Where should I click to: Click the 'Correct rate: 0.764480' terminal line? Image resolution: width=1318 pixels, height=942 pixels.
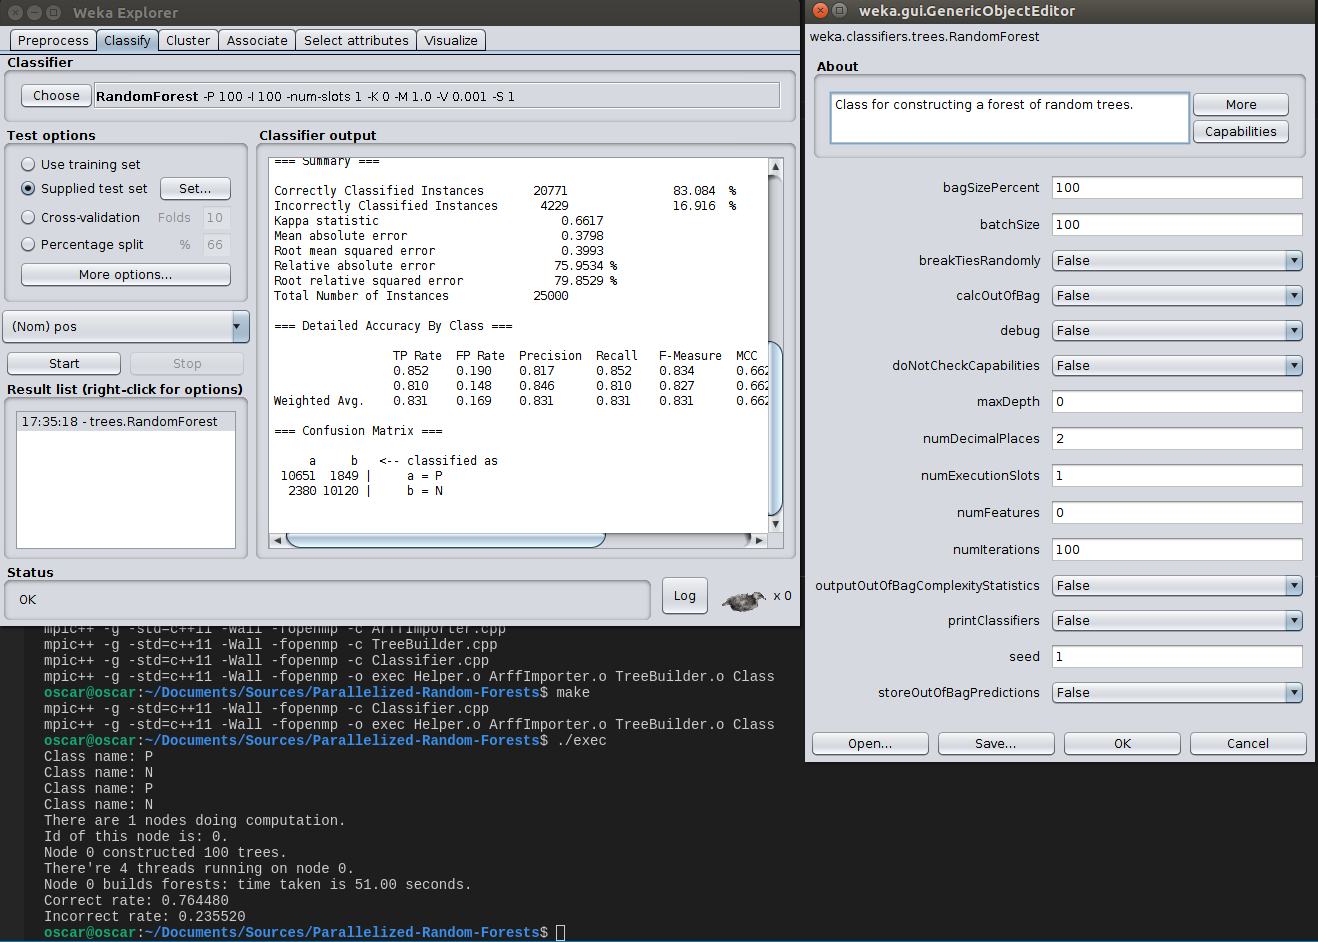pyautogui.click(x=136, y=900)
